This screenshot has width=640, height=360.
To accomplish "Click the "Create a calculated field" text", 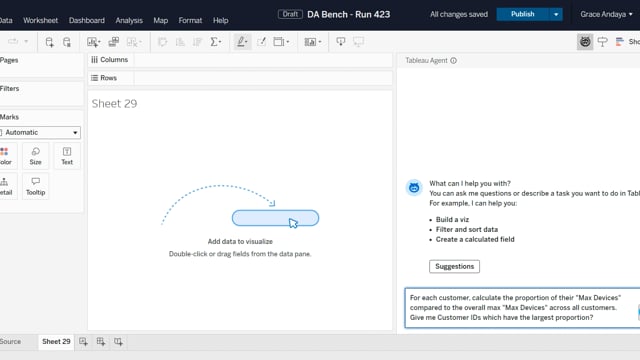I will coord(475,239).
